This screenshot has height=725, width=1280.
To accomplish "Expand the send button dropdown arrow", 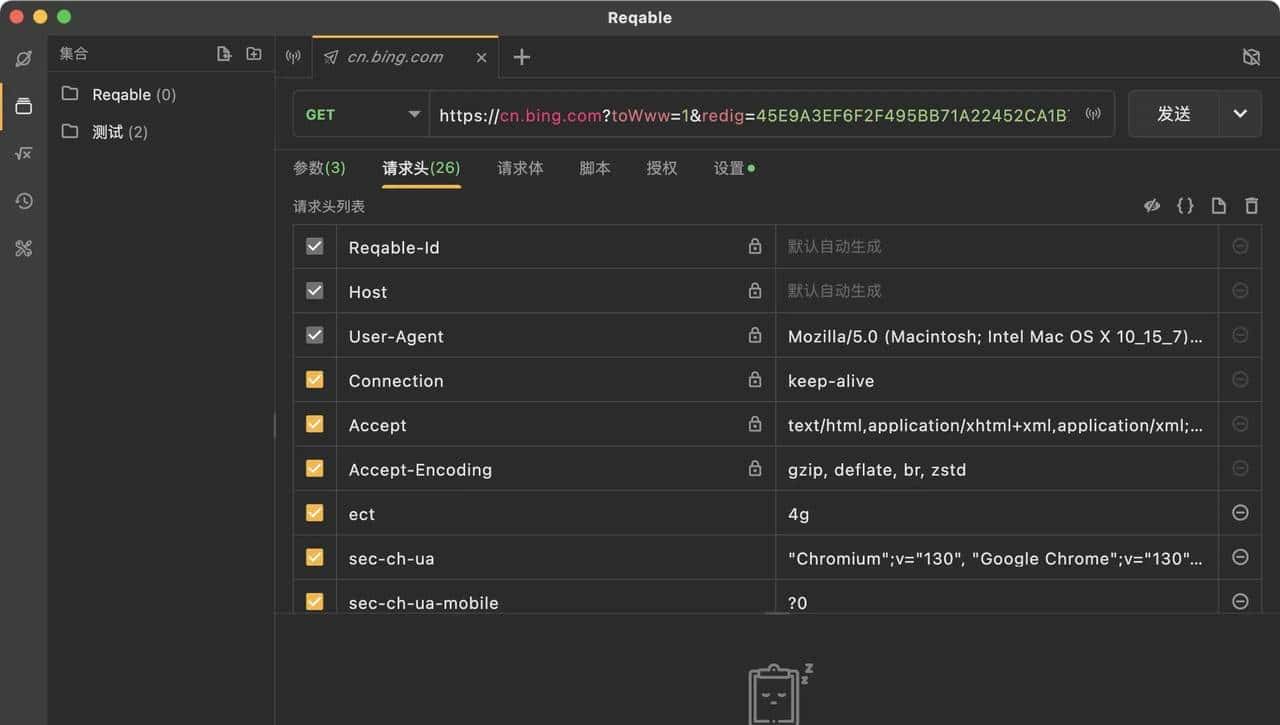I will click(1240, 114).
